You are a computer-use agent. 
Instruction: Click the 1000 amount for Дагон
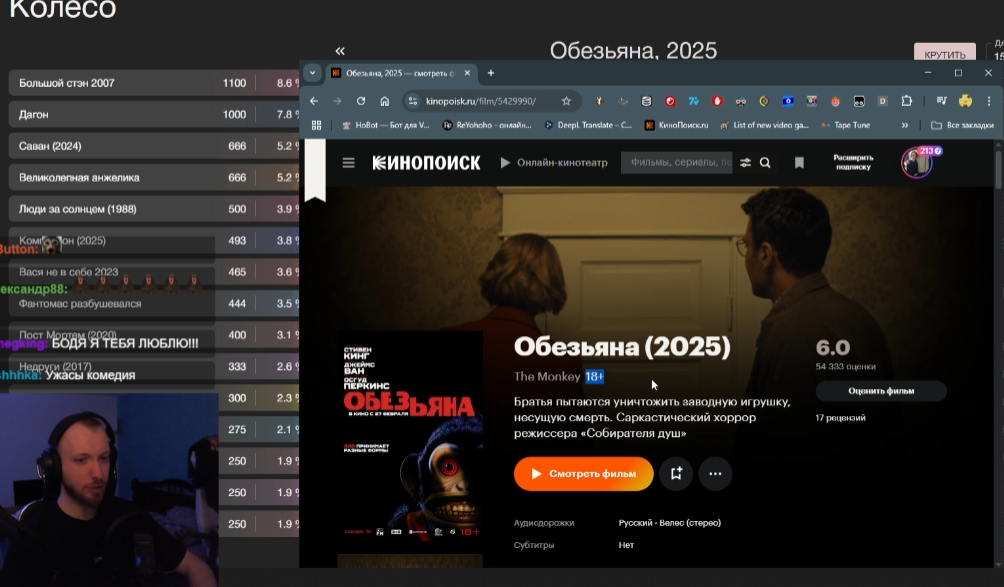(x=234, y=115)
